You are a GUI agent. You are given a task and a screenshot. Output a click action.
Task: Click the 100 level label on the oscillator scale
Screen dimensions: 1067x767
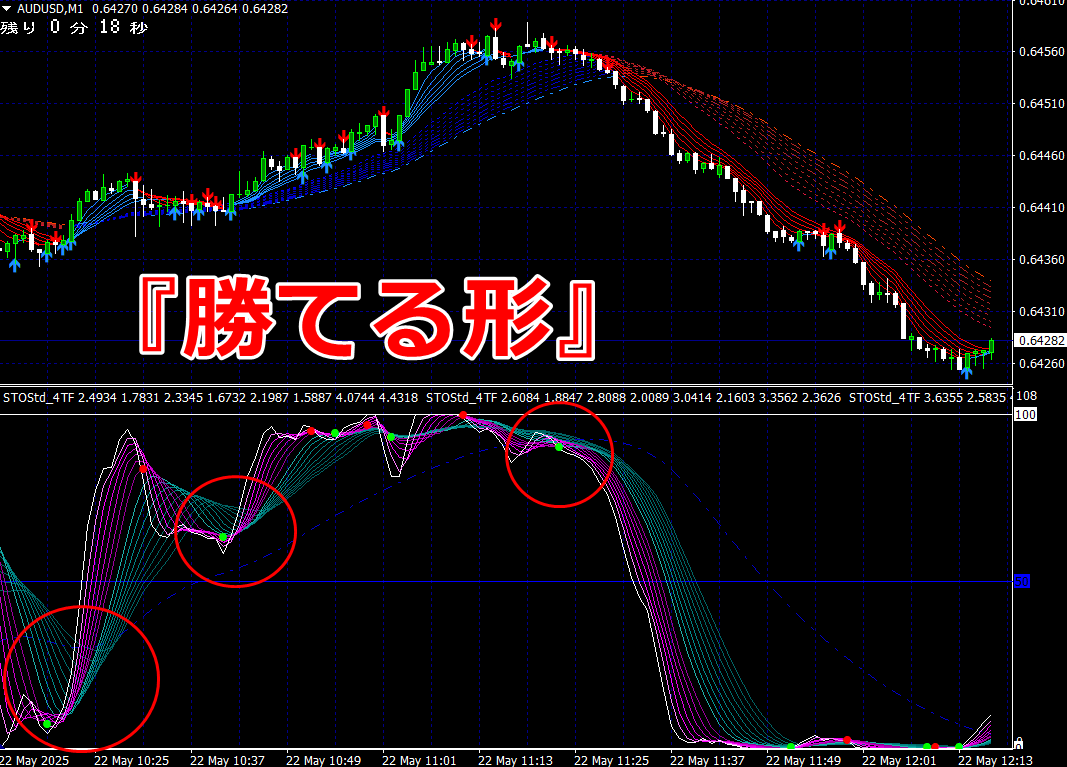coord(1025,414)
